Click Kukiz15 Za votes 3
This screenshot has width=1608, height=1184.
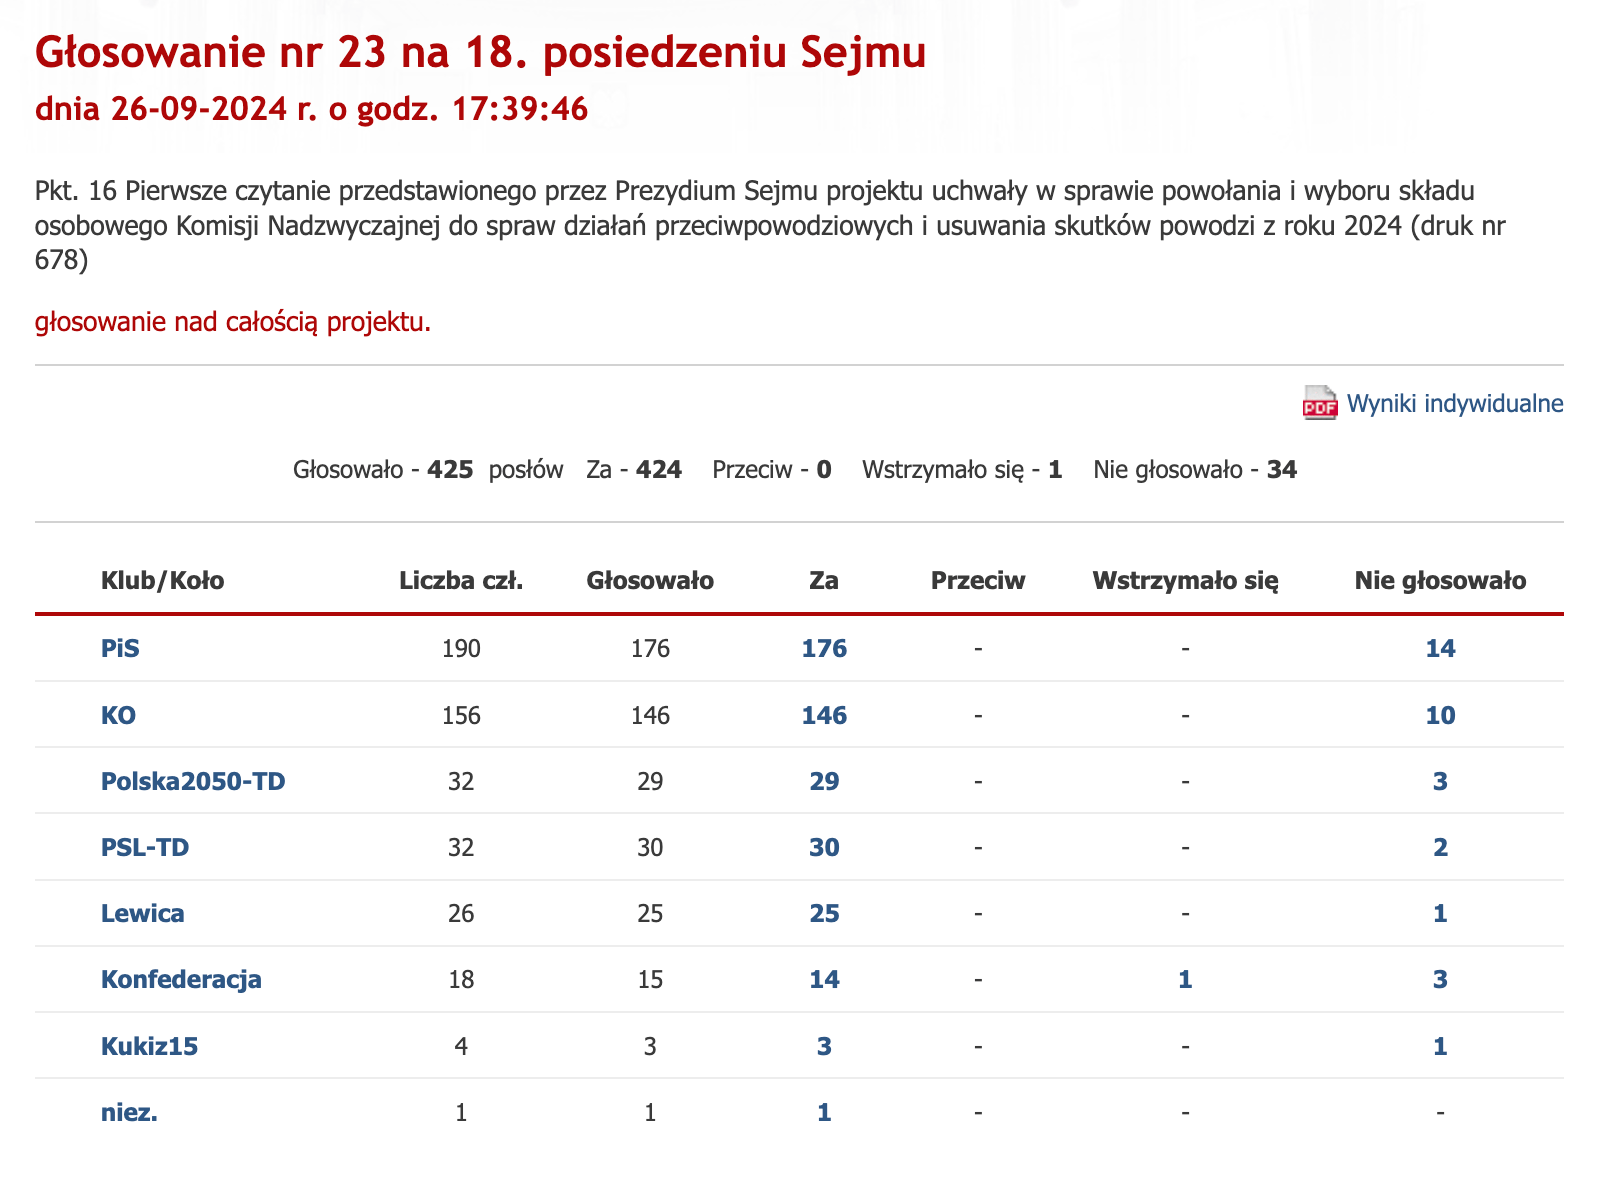coord(824,1047)
